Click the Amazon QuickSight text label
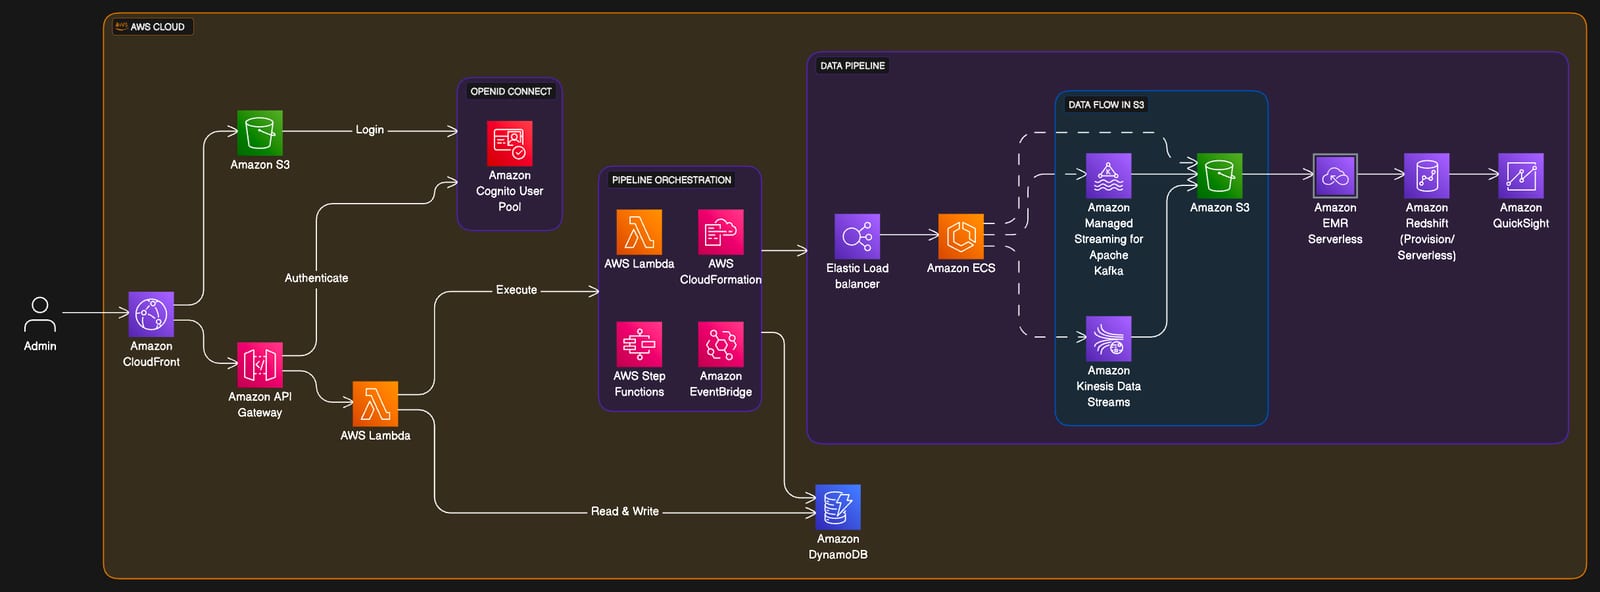1600x592 pixels. [1521, 215]
